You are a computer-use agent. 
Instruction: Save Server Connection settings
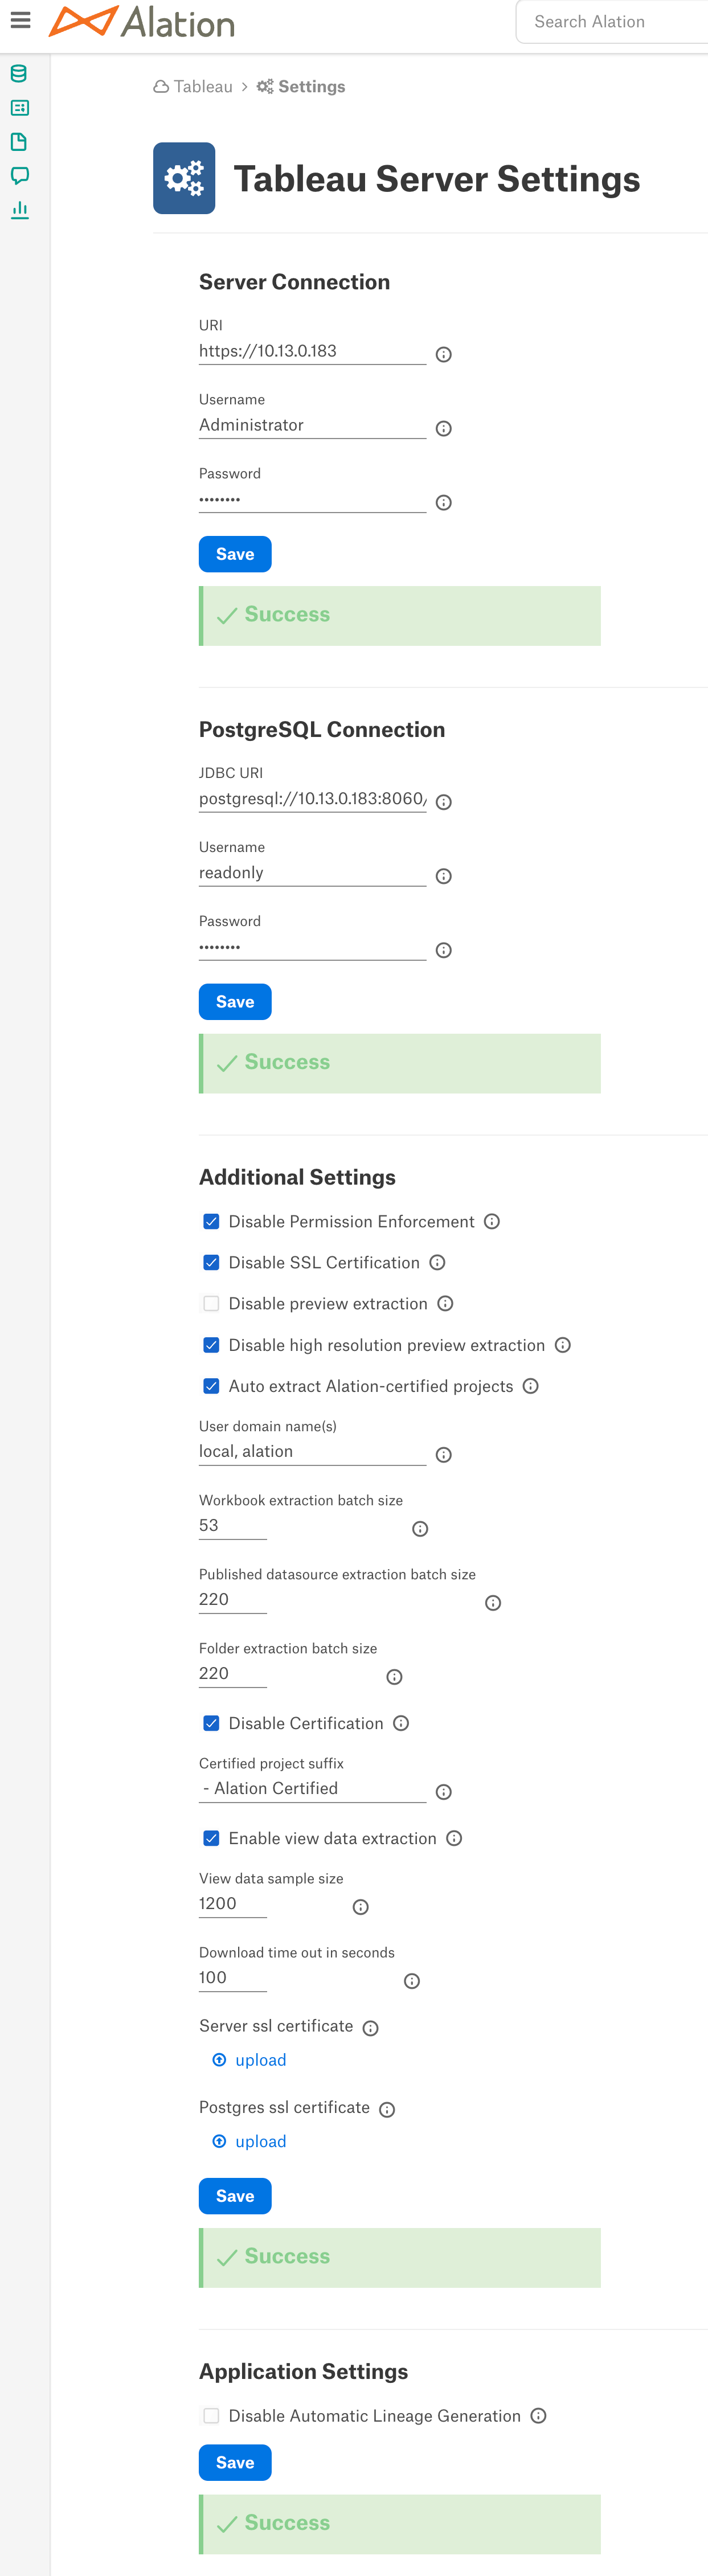pos(235,554)
